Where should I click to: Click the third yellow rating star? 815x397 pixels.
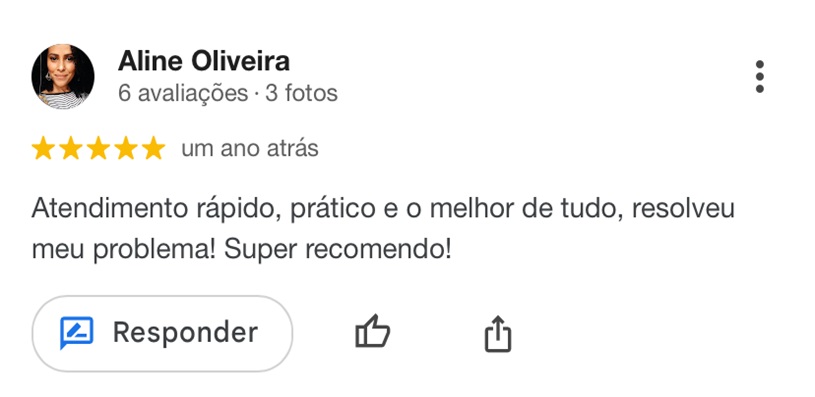point(98,149)
